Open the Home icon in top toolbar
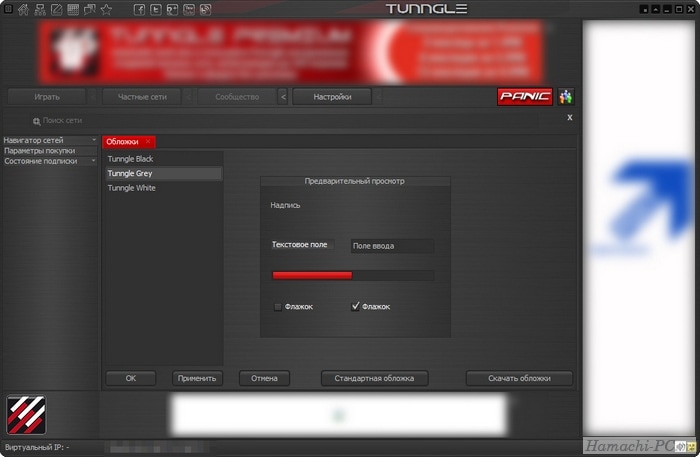The width and height of the screenshot is (700, 457). coord(23,9)
